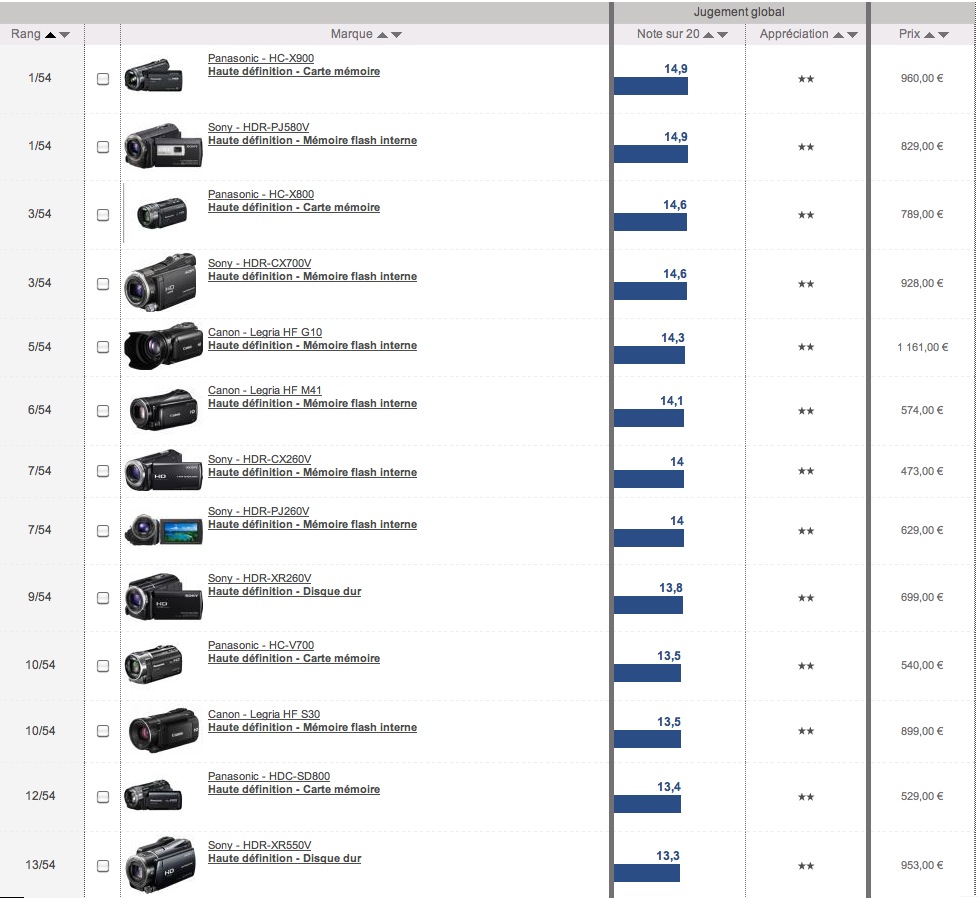Image resolution: width=978 pixels, height=898 pixels.
Task: Tick the checkbox for Panasonic HC-X800
Action: click(103, 215)
